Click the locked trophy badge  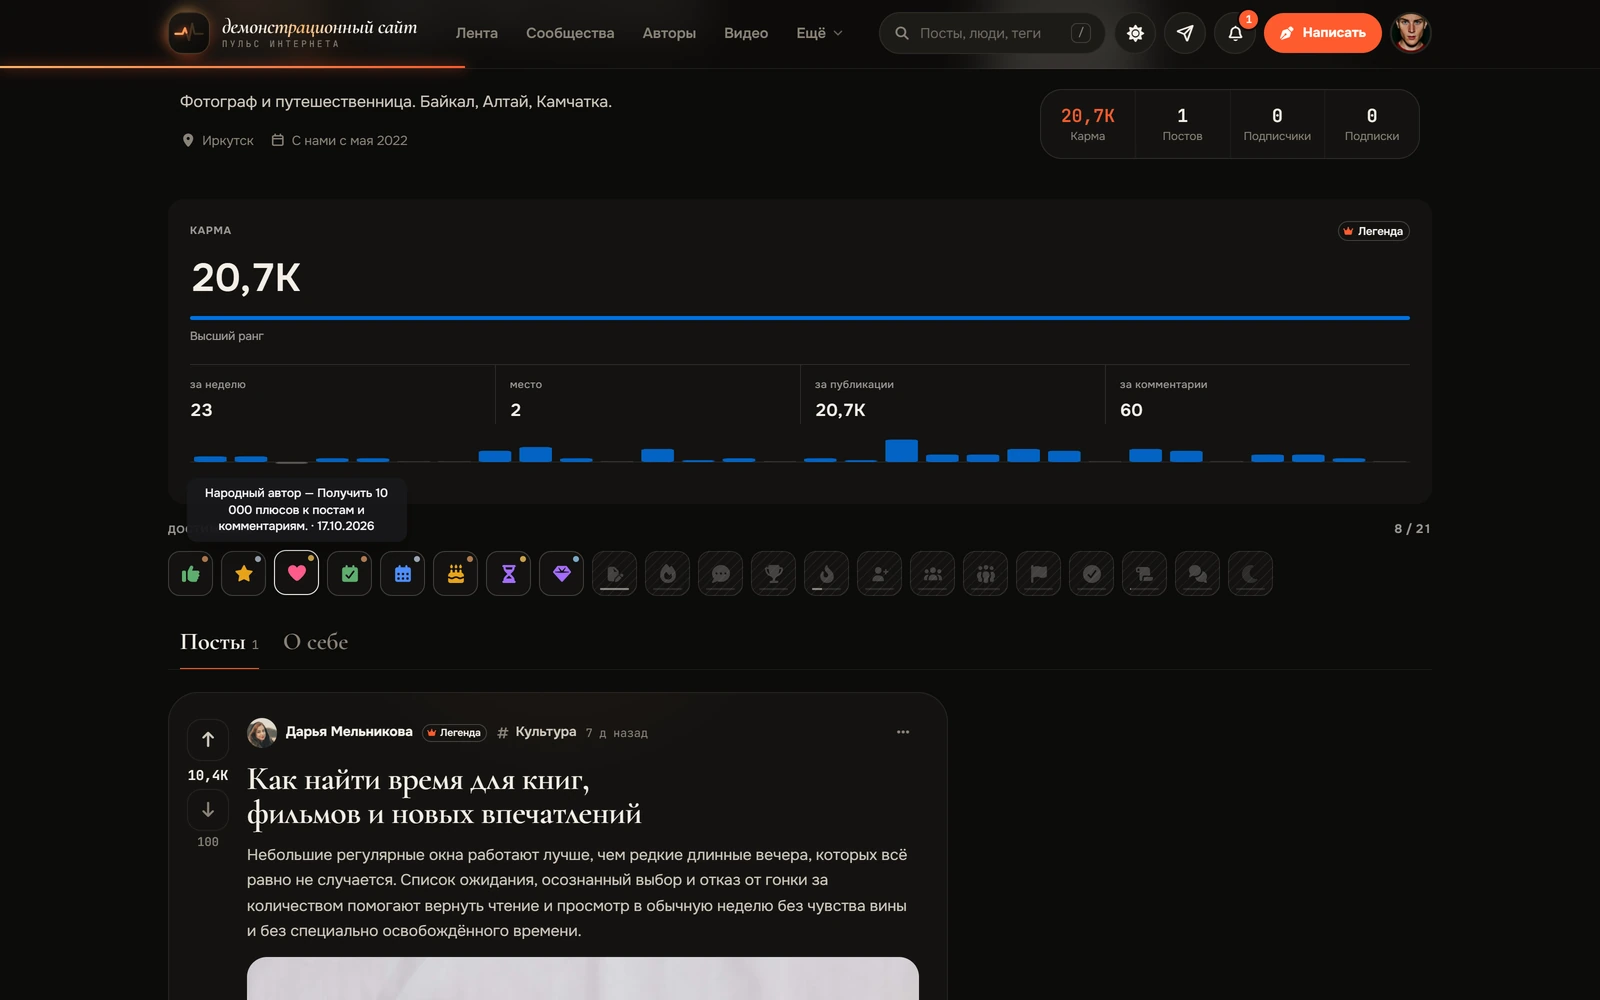773,574
